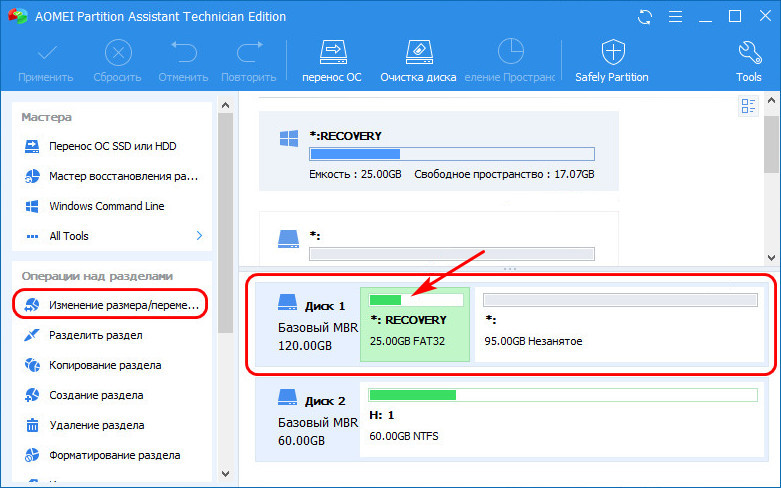Click sidebar scrollbar up arrow
Image resolution: width=781 pixels, height=488 pixels.
pos(226,106)
